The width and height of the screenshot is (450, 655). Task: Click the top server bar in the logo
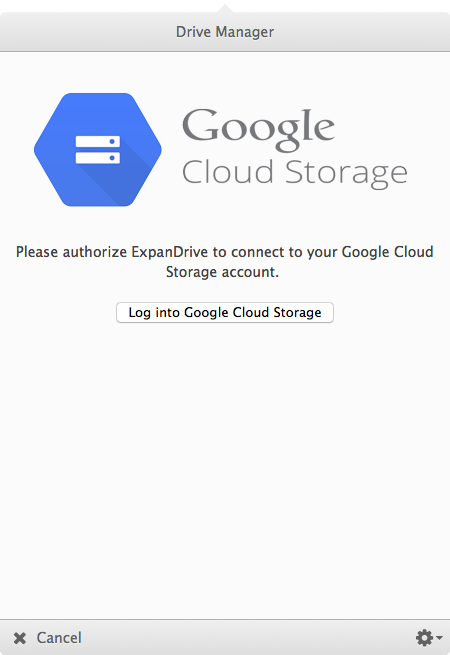click(98, 142)
